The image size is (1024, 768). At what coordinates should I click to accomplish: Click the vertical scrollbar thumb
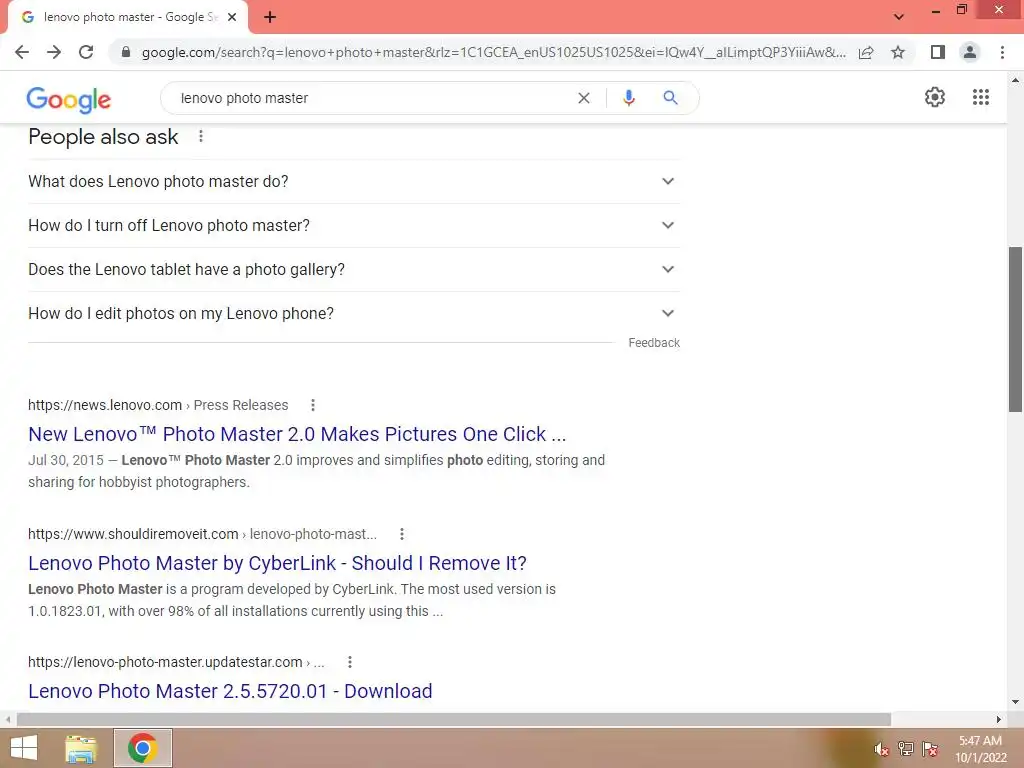1016,330
